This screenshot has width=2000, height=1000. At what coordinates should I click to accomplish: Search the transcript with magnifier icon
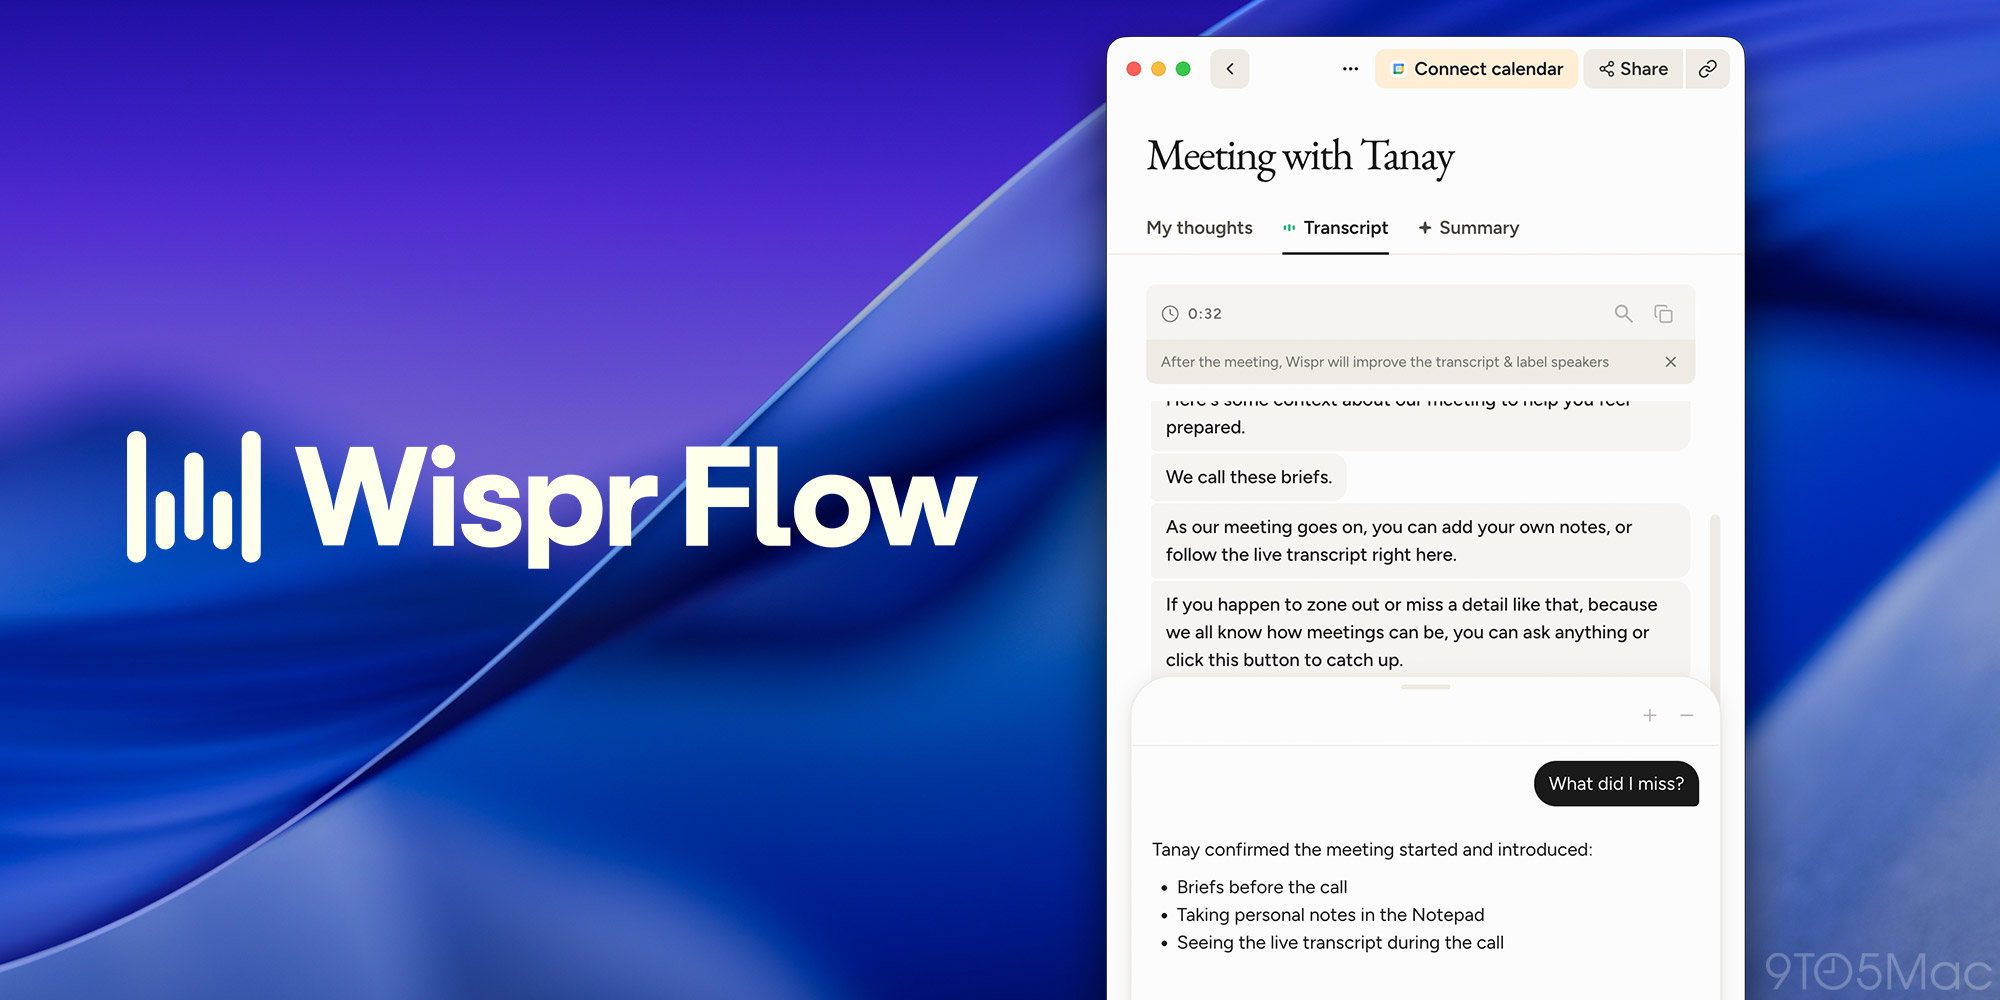(x=1623, y=313)
